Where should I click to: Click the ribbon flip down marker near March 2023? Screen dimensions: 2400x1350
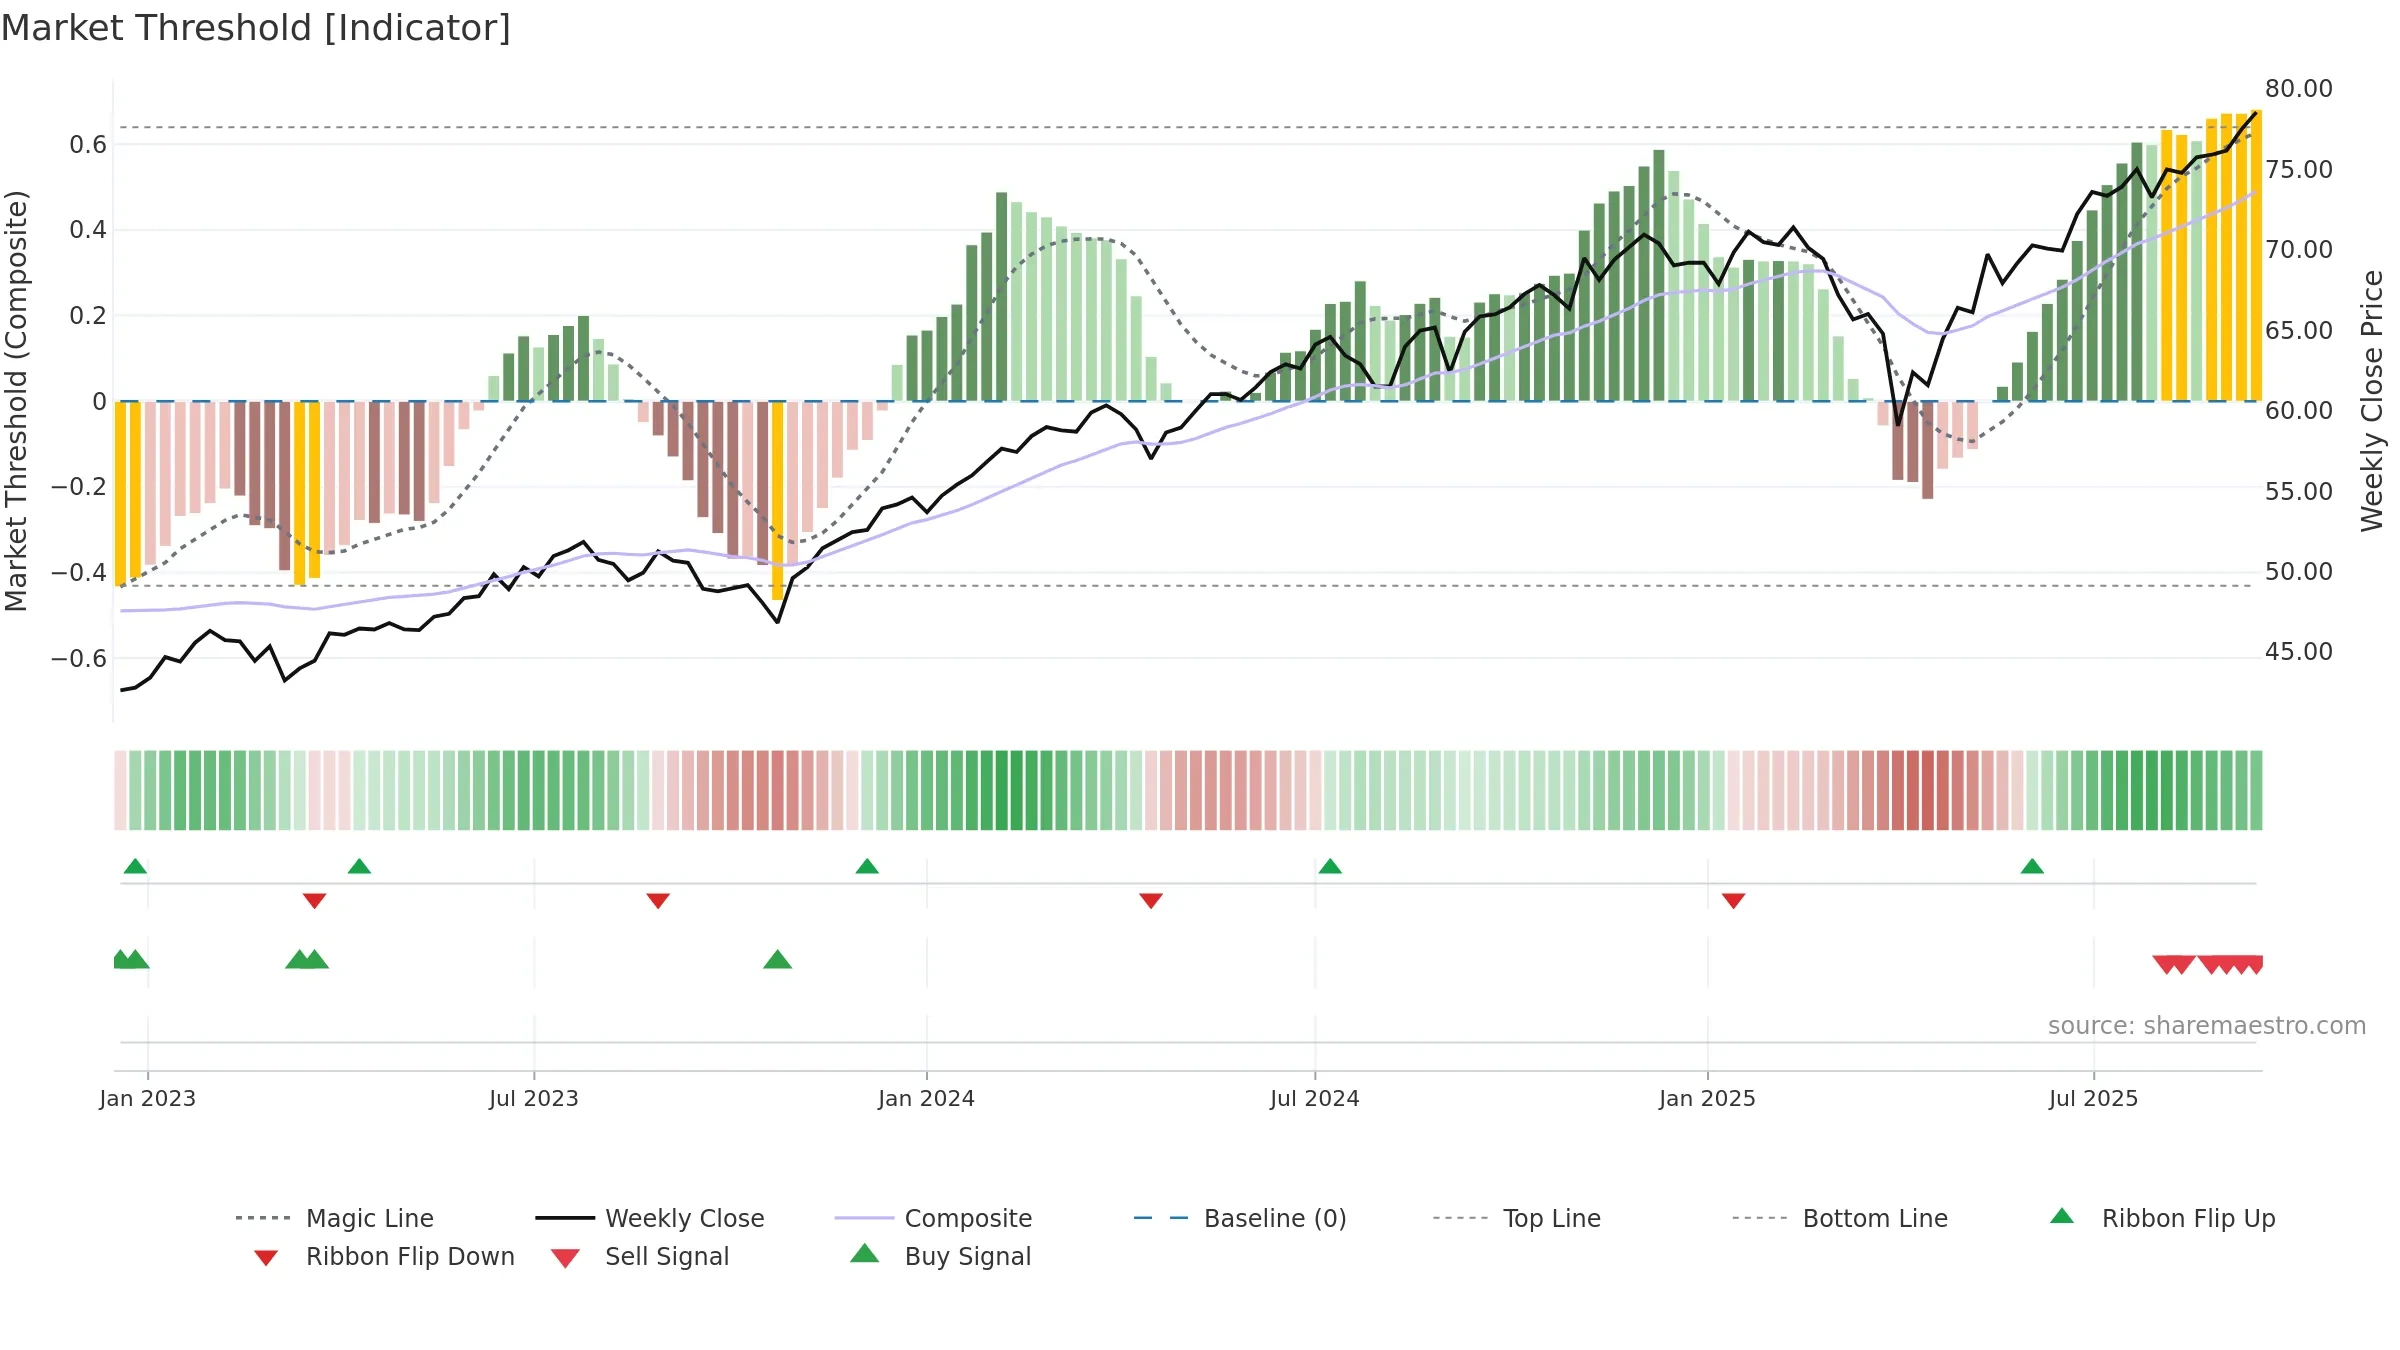[314, 901]
